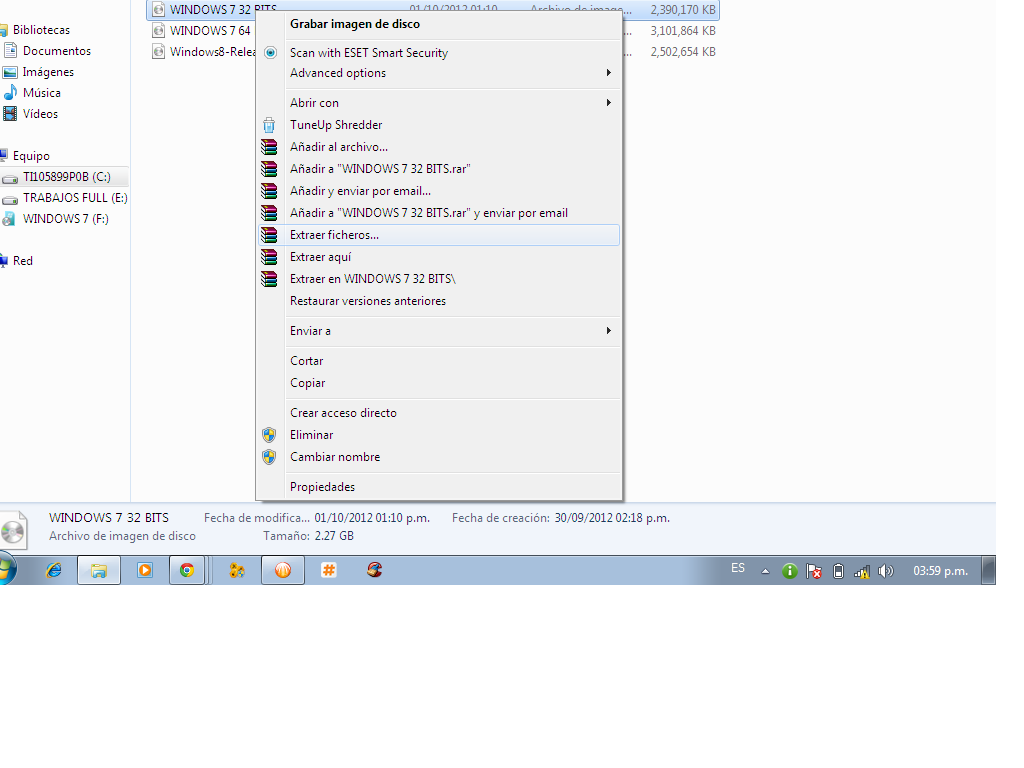Select Añadir y enviar por email...

360,191
